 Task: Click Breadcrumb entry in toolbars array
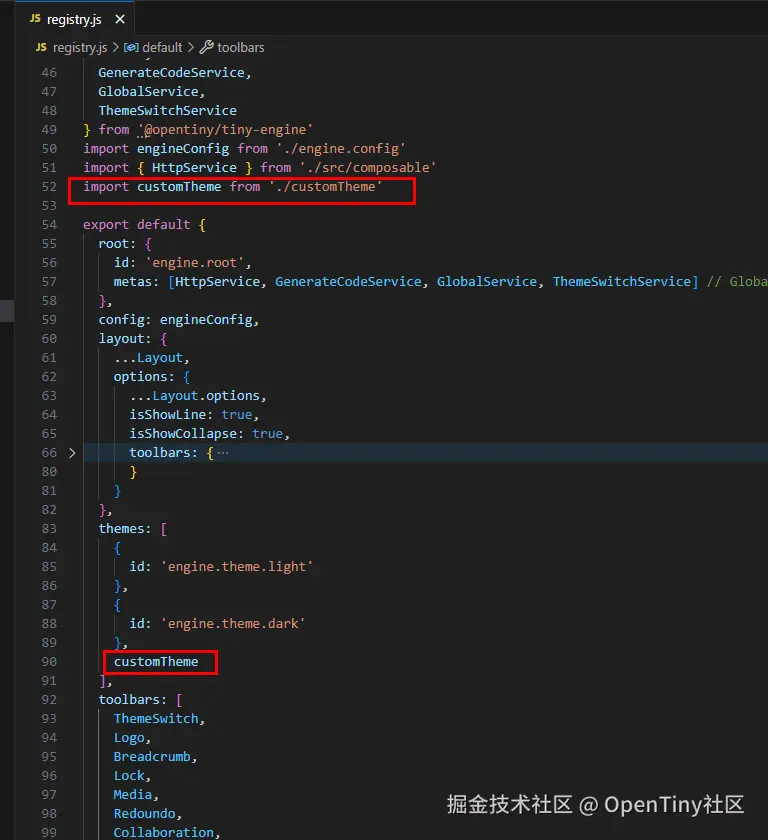pyautogui.click(x=152, y=757)
